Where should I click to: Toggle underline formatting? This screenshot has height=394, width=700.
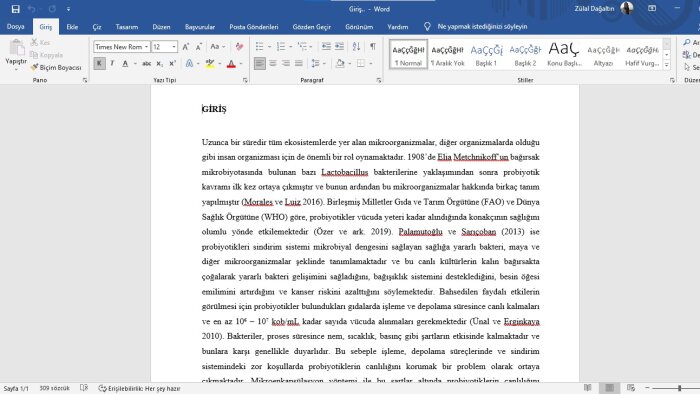coord(125,63)
